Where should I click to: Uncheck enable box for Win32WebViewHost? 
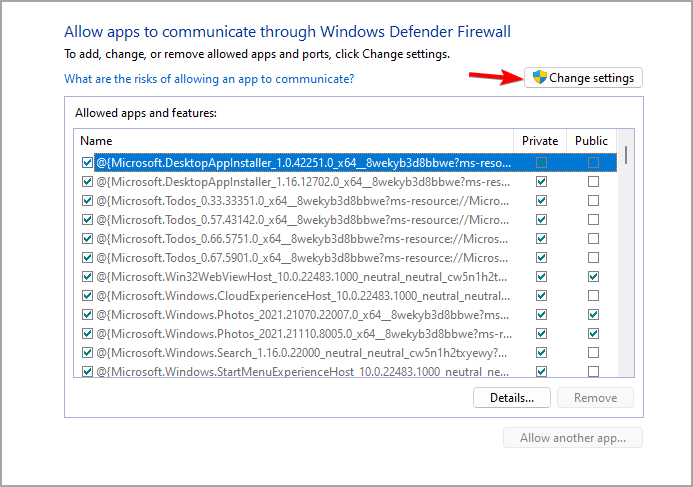[x=87, y=276]
